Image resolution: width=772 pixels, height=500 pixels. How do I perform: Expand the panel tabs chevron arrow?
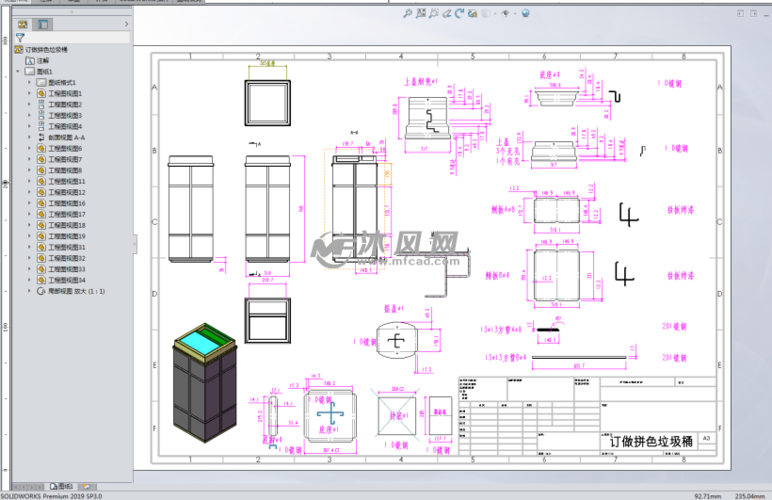point(127,24)
